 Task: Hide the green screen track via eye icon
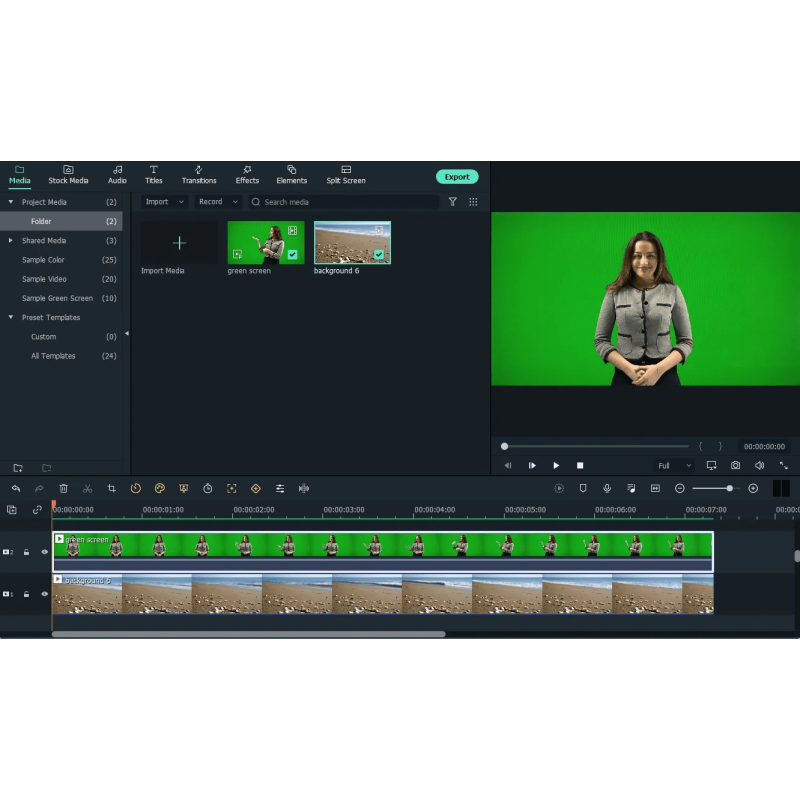(x=44, y=552)
